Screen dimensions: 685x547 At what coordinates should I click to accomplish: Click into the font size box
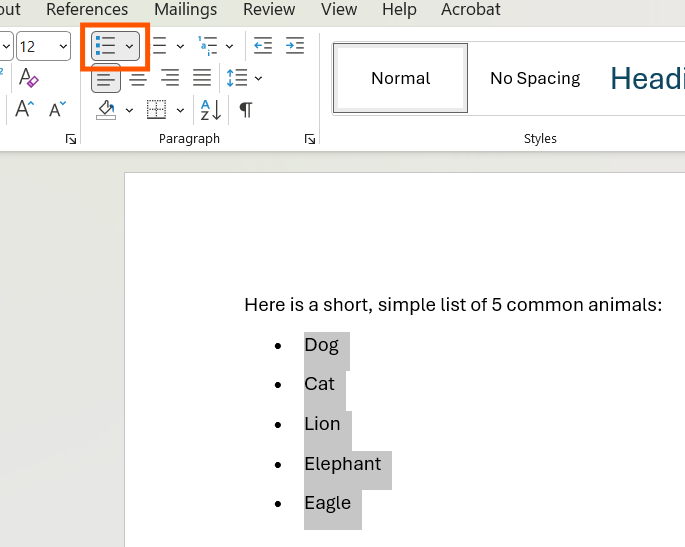(37, 46)
